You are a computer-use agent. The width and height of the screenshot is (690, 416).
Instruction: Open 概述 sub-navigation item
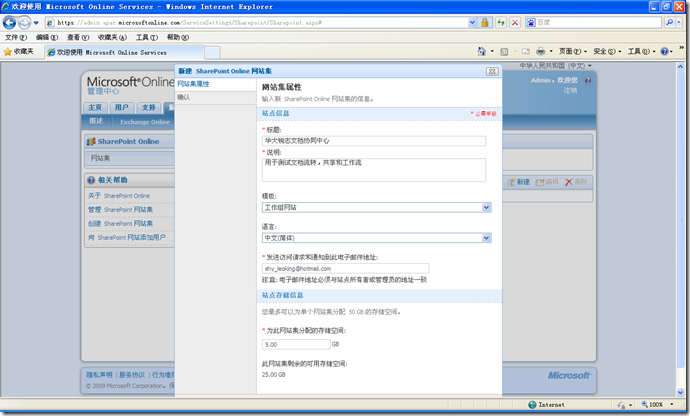(x=96, y=121)
